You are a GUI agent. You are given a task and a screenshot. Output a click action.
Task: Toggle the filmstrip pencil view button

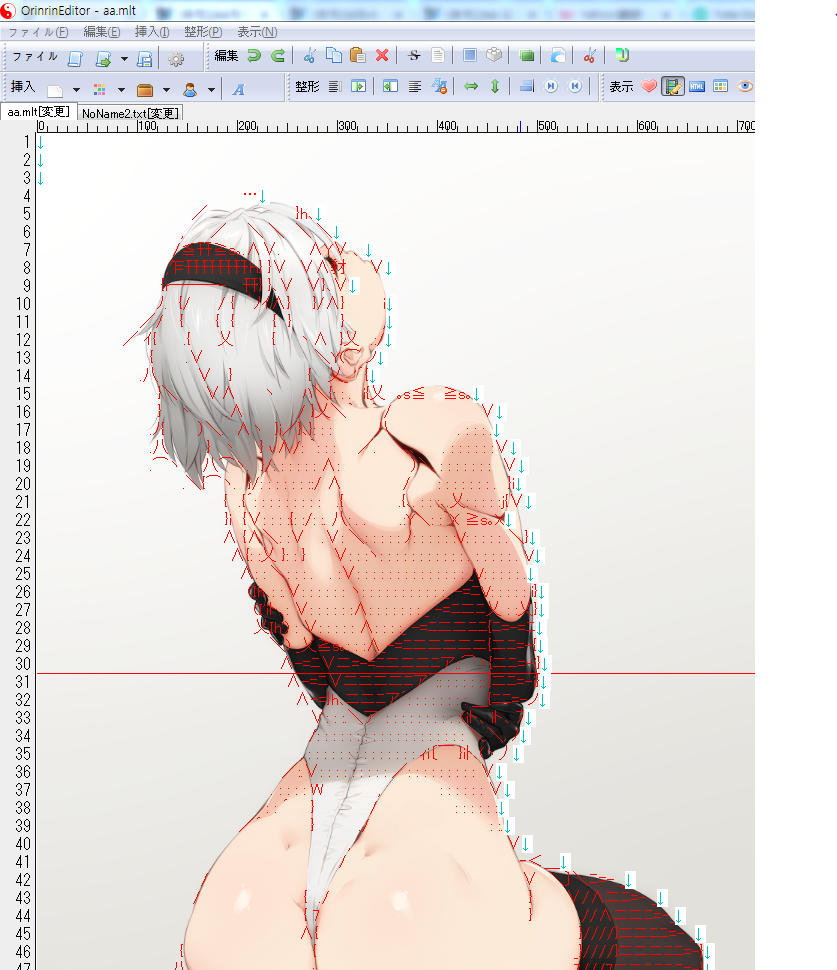[673, 87]
